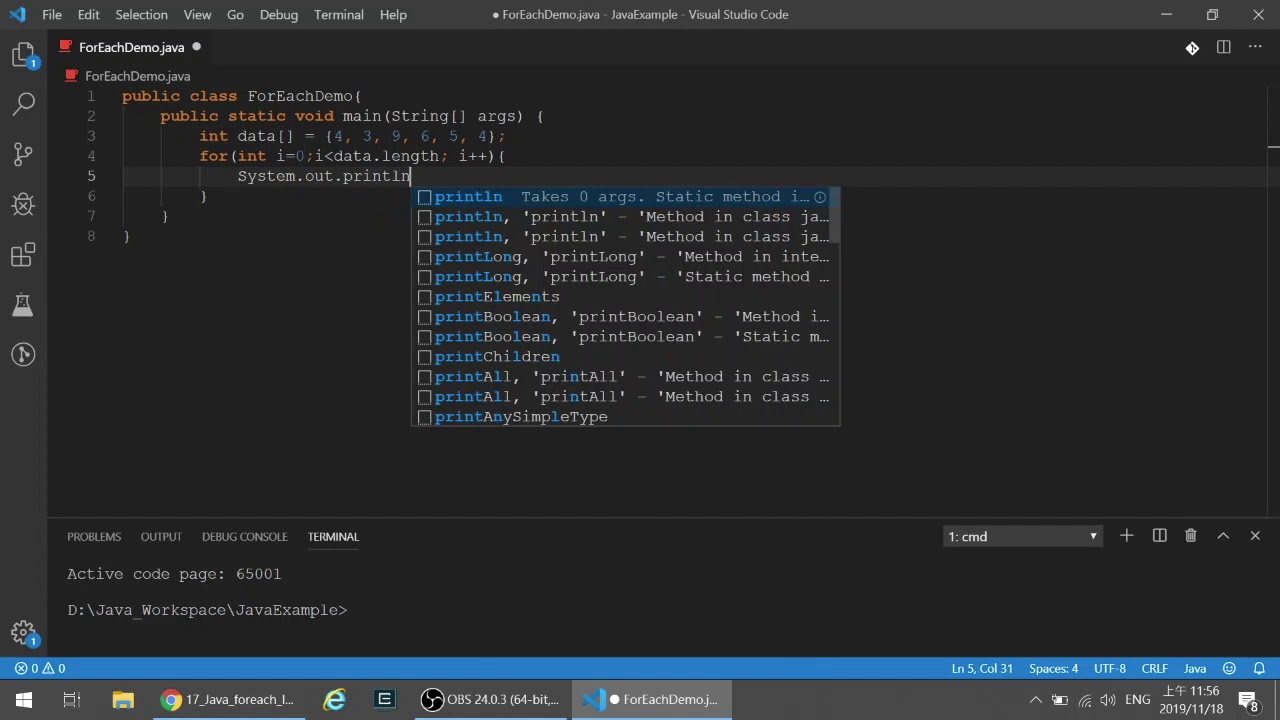Maximize the panel with up chevron
1280x720 pixels.
(x=1223, y=536)
